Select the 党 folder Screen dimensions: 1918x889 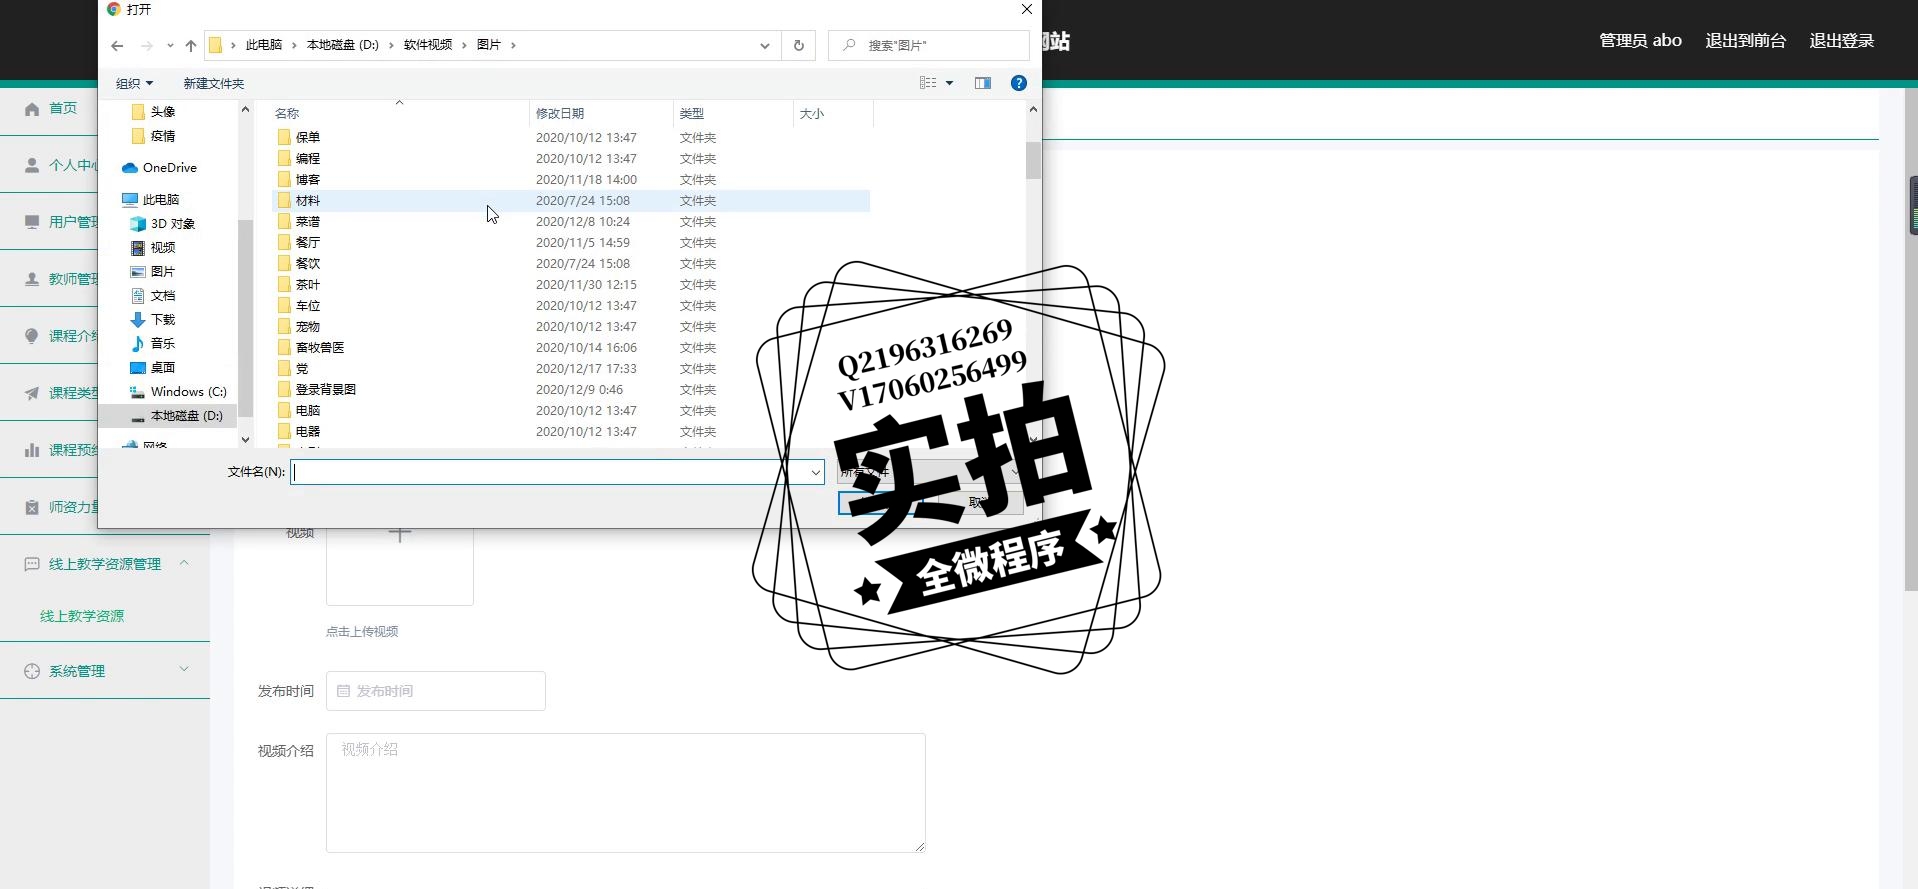click(x=571, y=369)
